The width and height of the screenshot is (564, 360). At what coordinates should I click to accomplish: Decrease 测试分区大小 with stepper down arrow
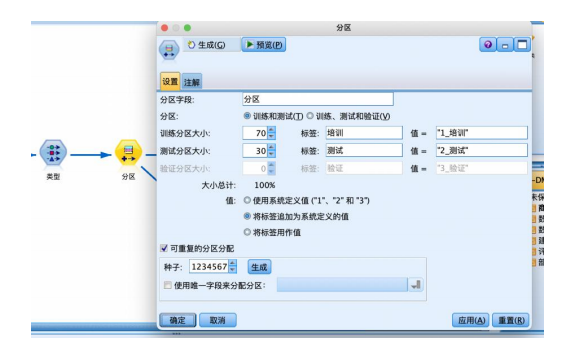click(x=272, y=154)
